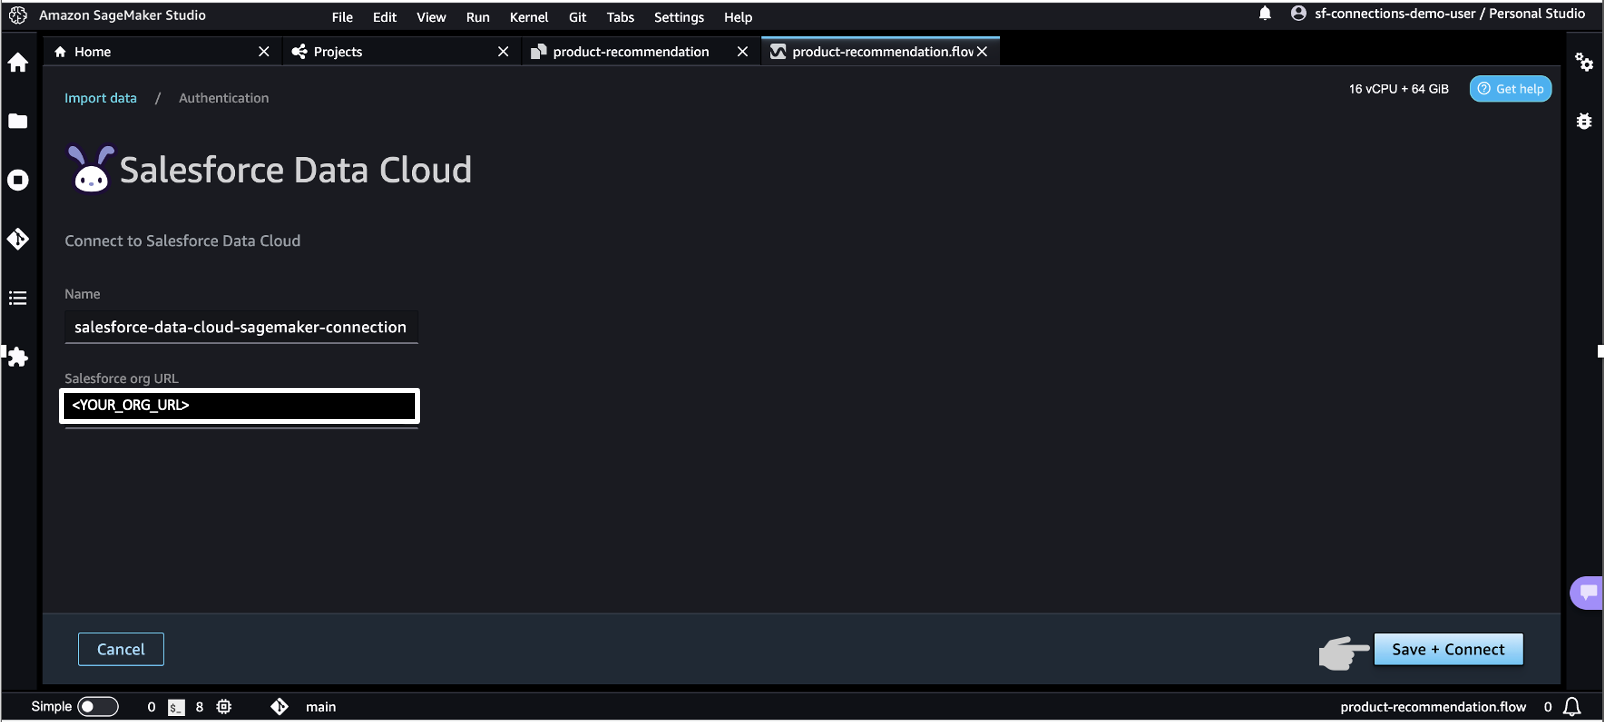Click the Authentication breadcrumb text
1604x722 pixels.
pos(224,98)
